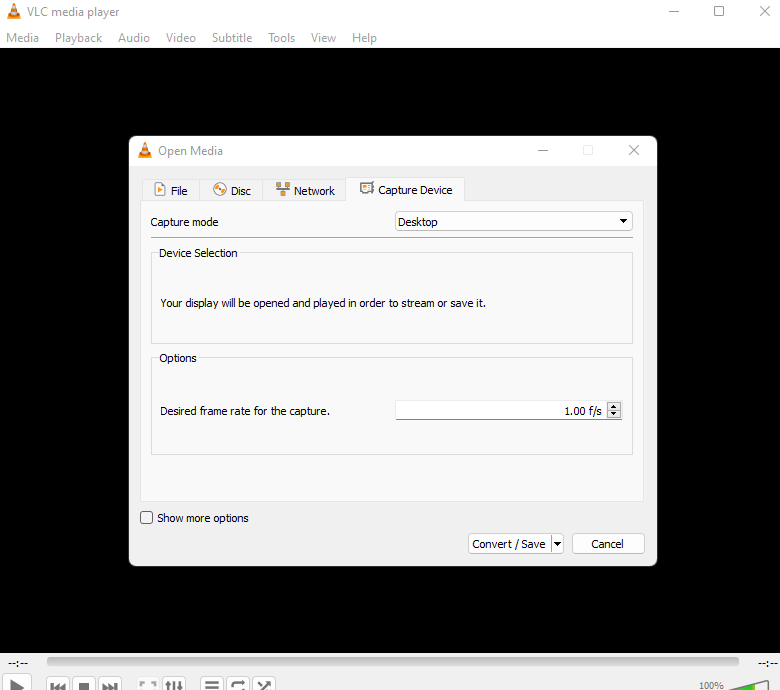The image size is (780, 690).
Task: Click the Convert / Save button
Action: coord(509,544)
